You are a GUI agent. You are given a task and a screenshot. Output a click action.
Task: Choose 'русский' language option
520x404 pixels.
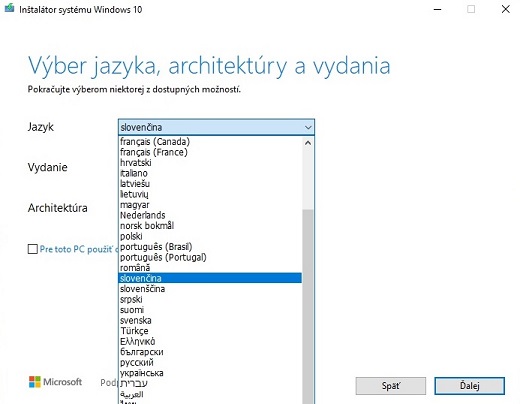210,362
